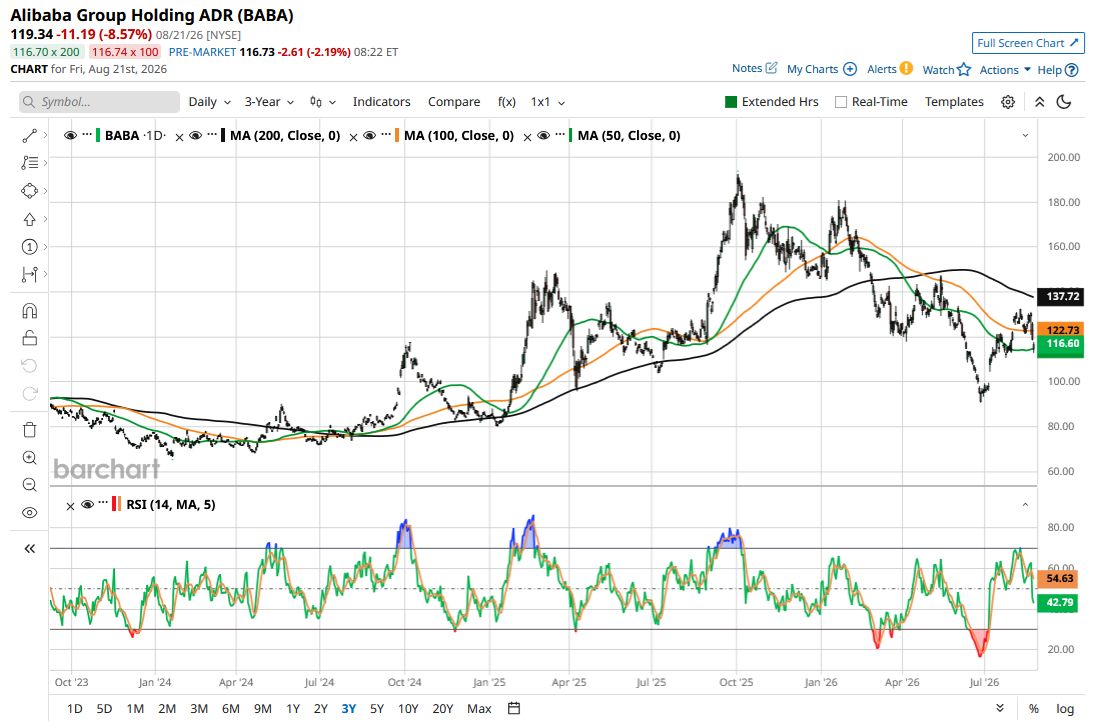The image size is (1095, 724).
Task: Hide the MA 100 line
Action: click(x=369, y=135)
